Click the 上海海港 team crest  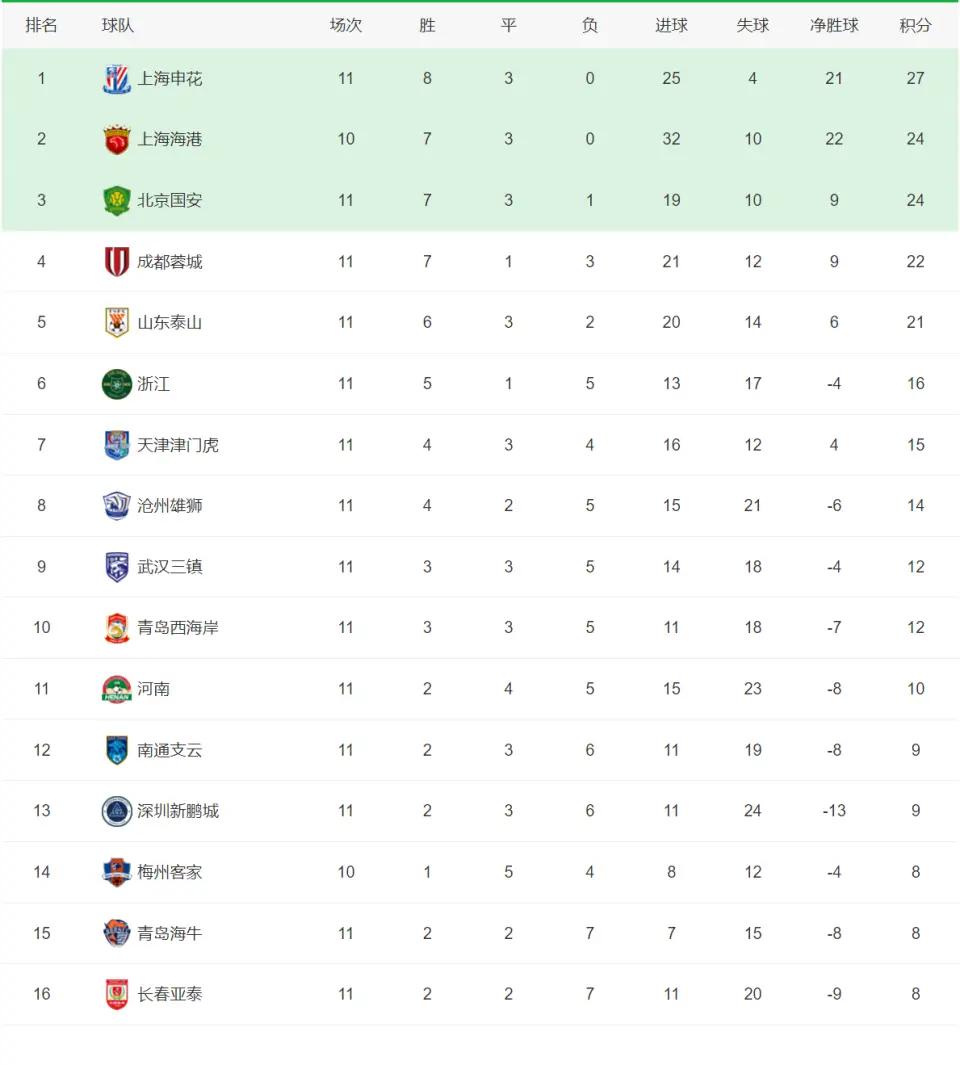[x=116, y=139]
